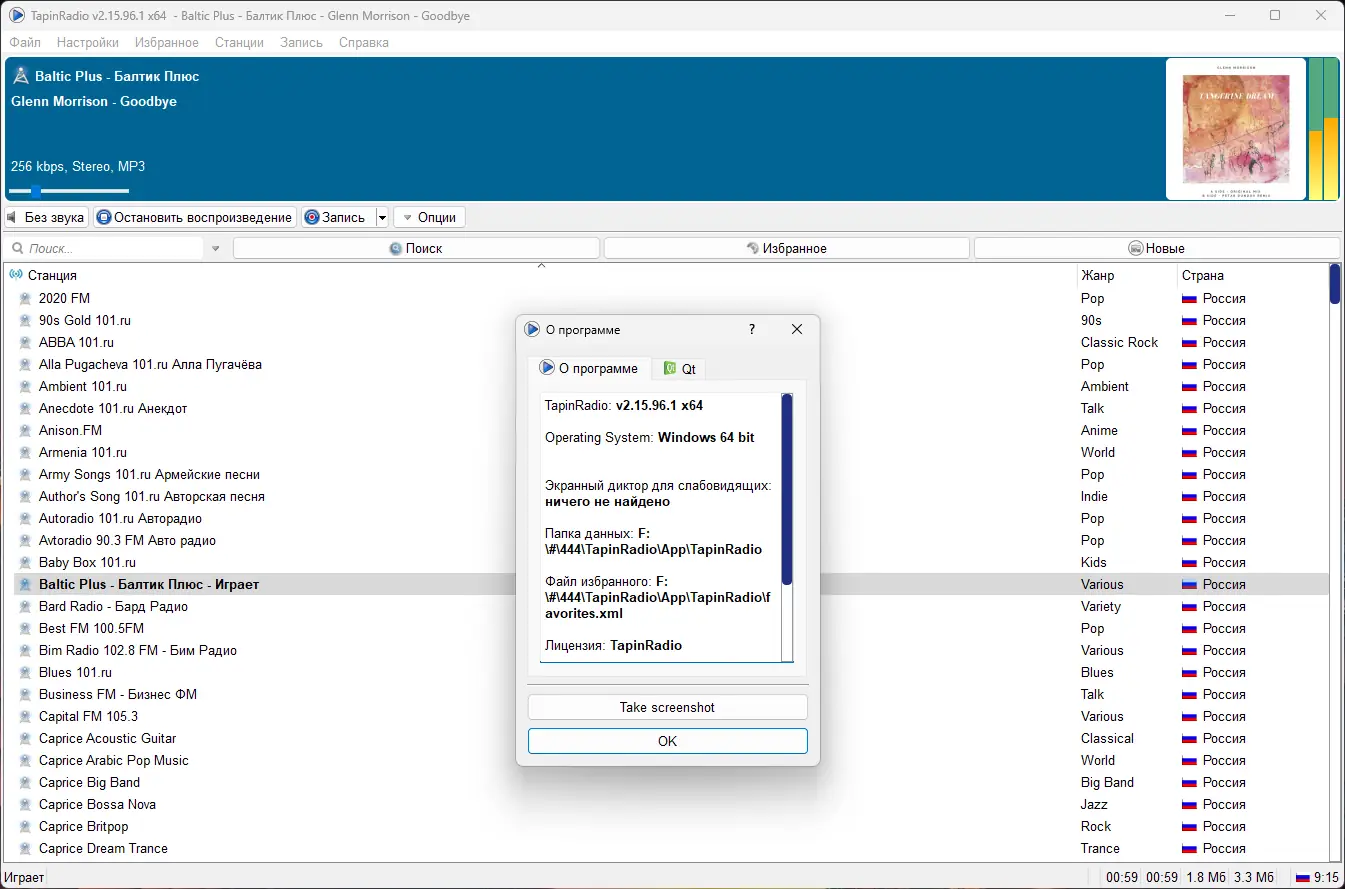1345x889 pixels.
Task: Click the Take screenshot button
Action: click(x=667, y=707)
